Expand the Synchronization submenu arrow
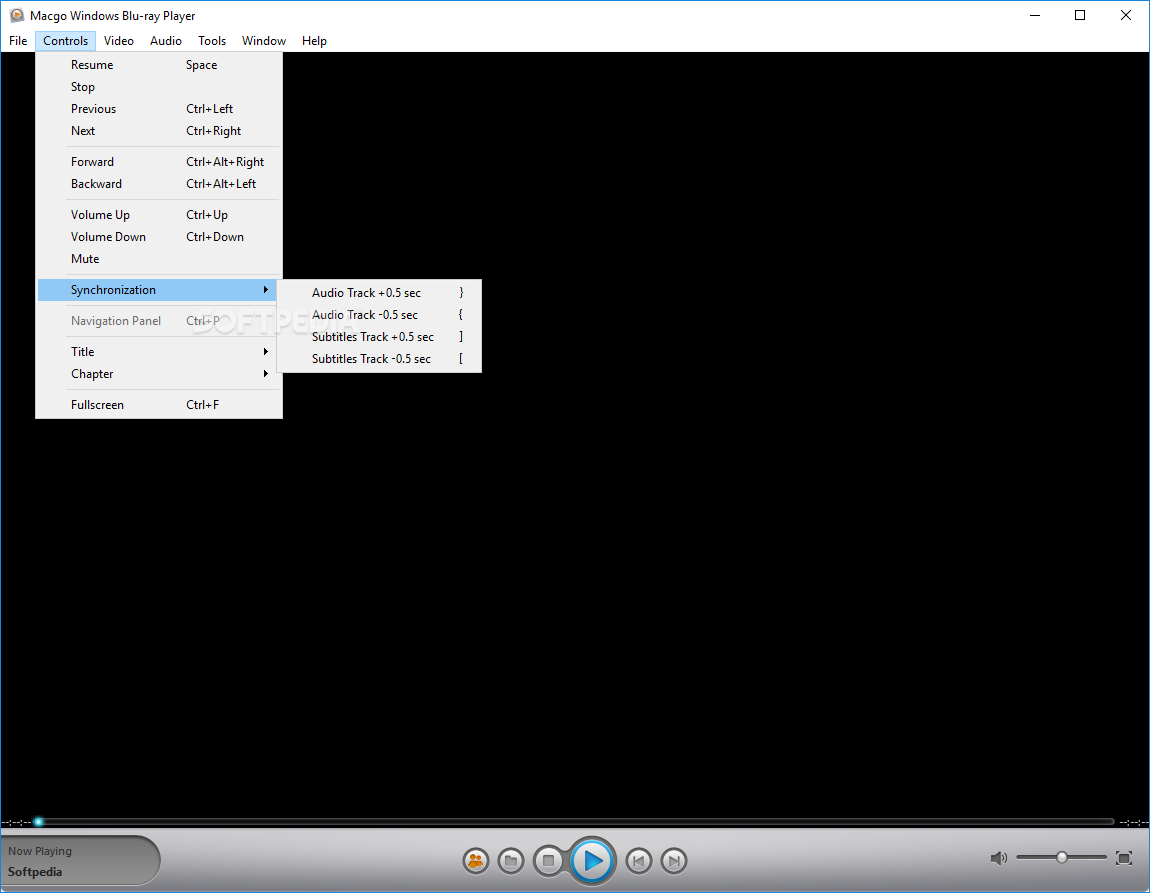The width and height of the screenshot is (1150, 893). coord(265,290)
